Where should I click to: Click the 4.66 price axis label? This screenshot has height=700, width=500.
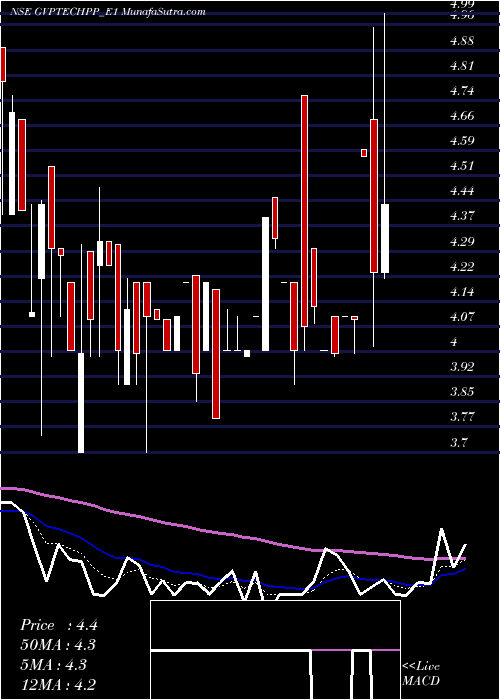click(461, 116)
